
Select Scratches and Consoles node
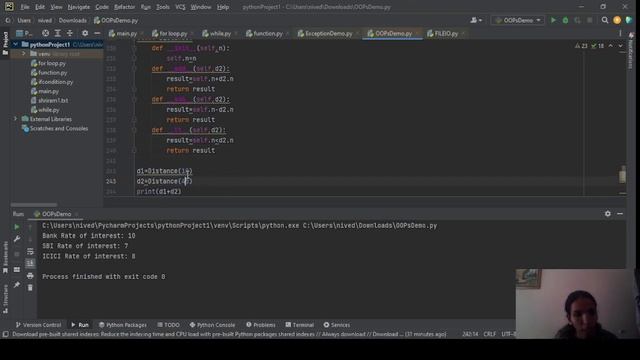tap(54, 129)
